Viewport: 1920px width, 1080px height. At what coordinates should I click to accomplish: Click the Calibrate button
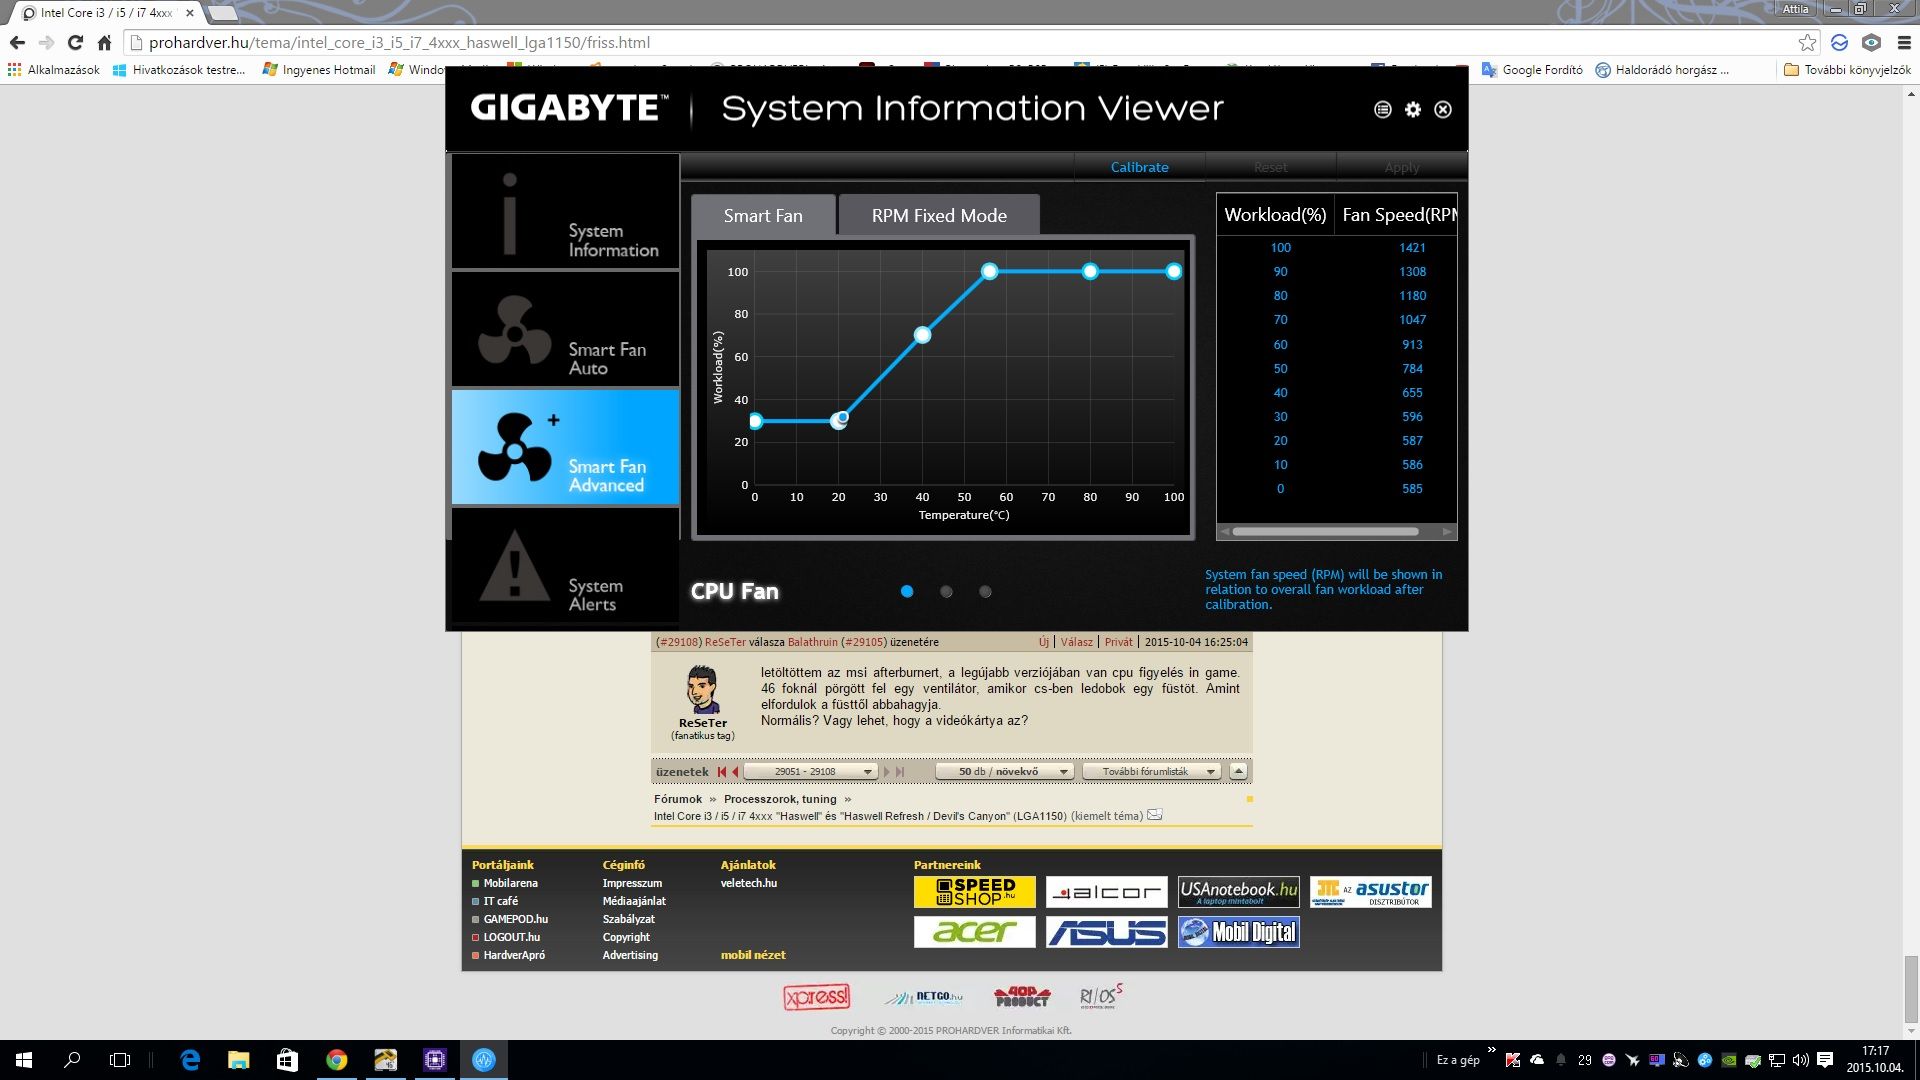point(1139,167)
